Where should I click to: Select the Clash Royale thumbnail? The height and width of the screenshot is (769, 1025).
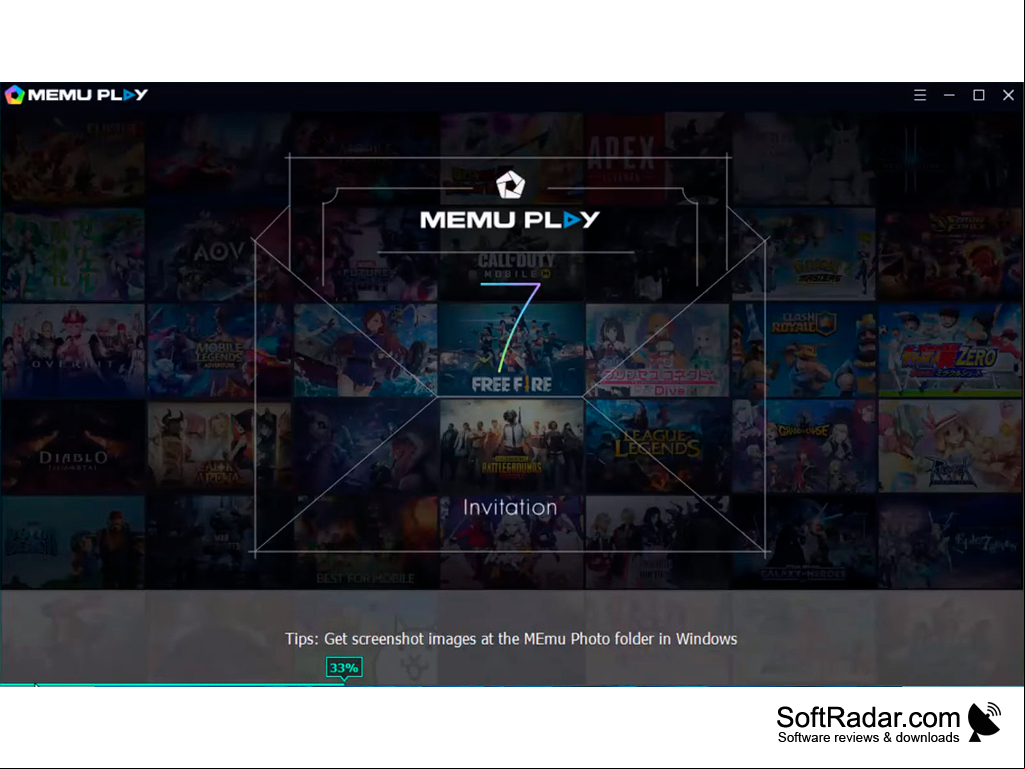[x=803, y=350]
